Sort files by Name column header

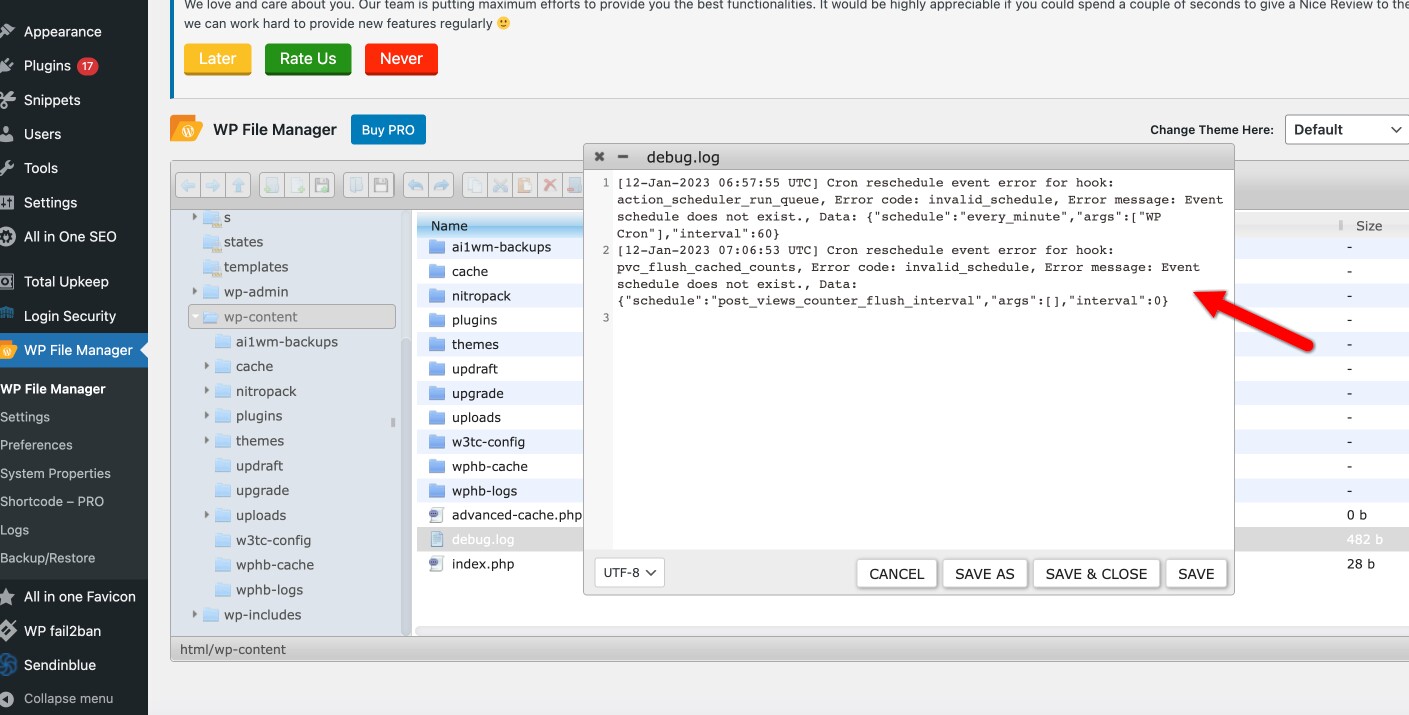[449, 226]
